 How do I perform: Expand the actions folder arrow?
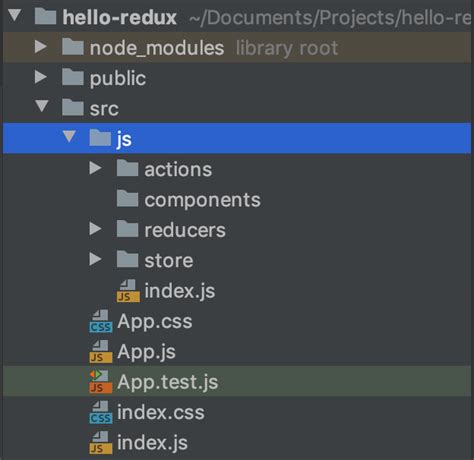(x=96, y=168)
